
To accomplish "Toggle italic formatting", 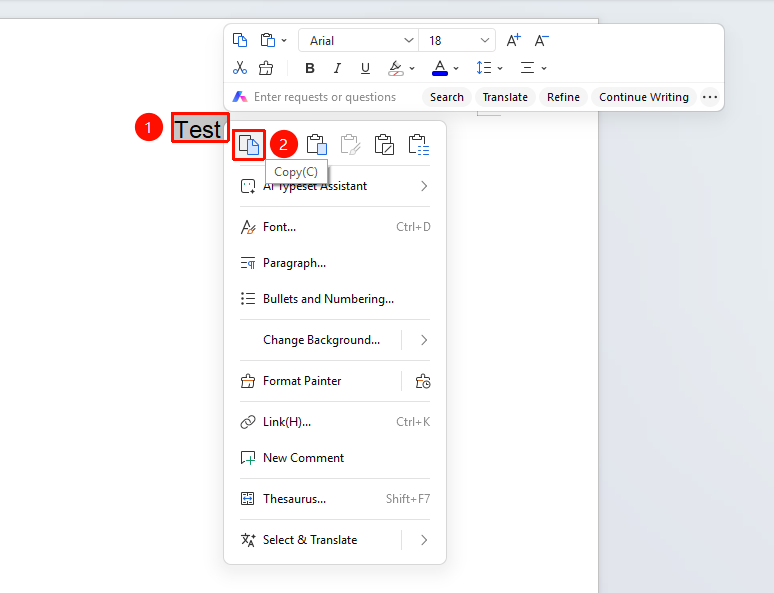I will (337, 68).
